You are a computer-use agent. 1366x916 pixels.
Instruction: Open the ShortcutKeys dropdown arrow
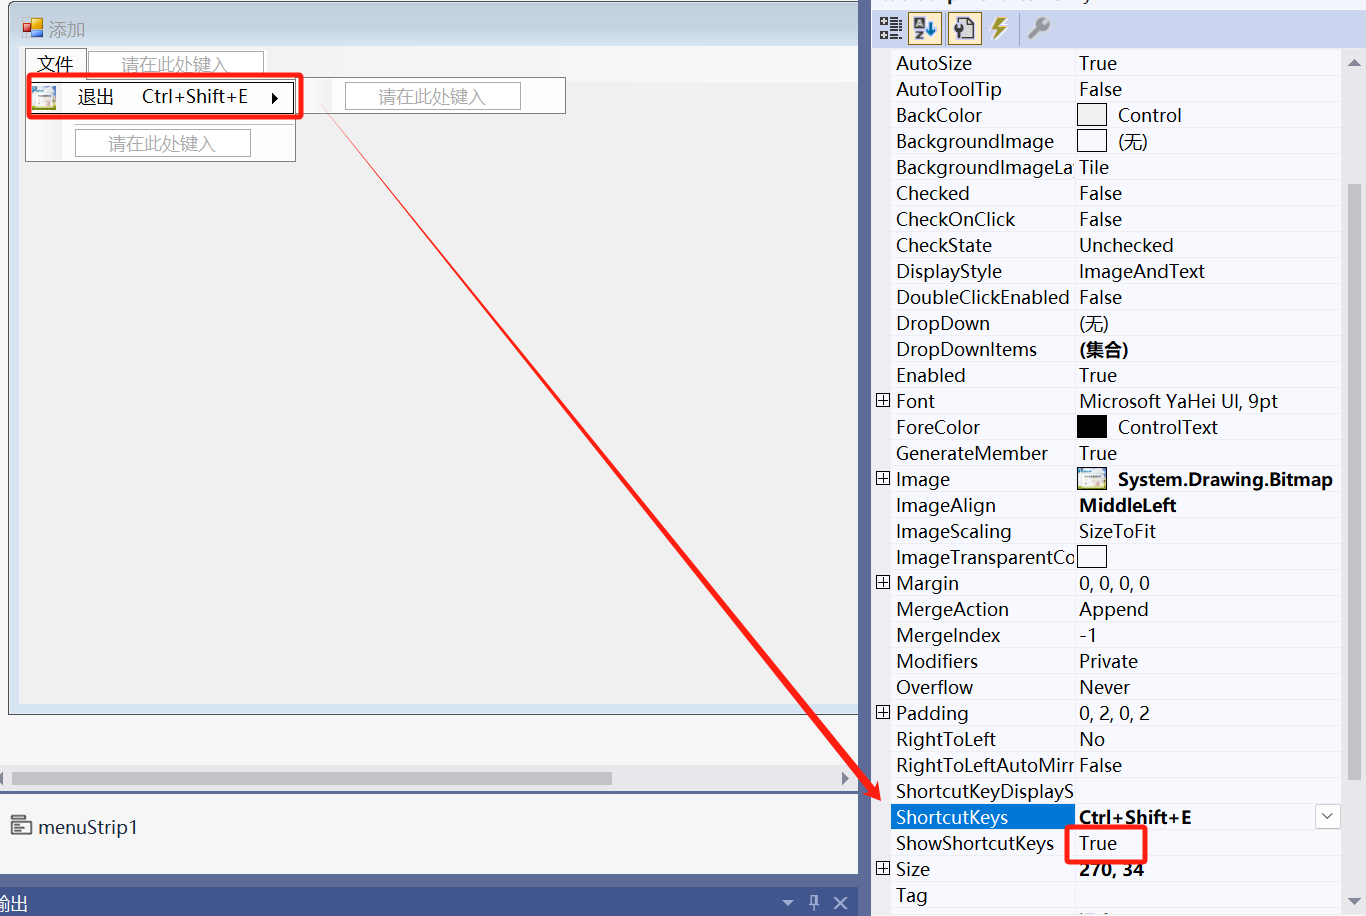coord(1327,817)
